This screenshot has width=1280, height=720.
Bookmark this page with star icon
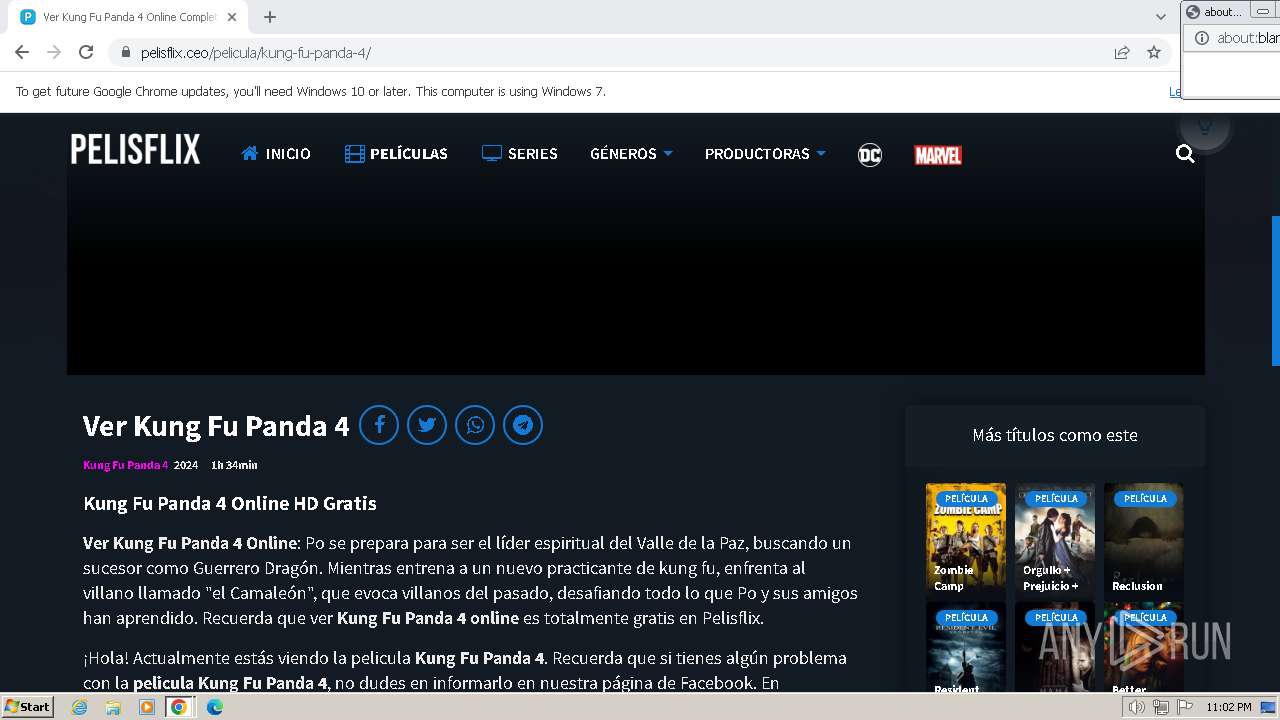[1154, 53]
